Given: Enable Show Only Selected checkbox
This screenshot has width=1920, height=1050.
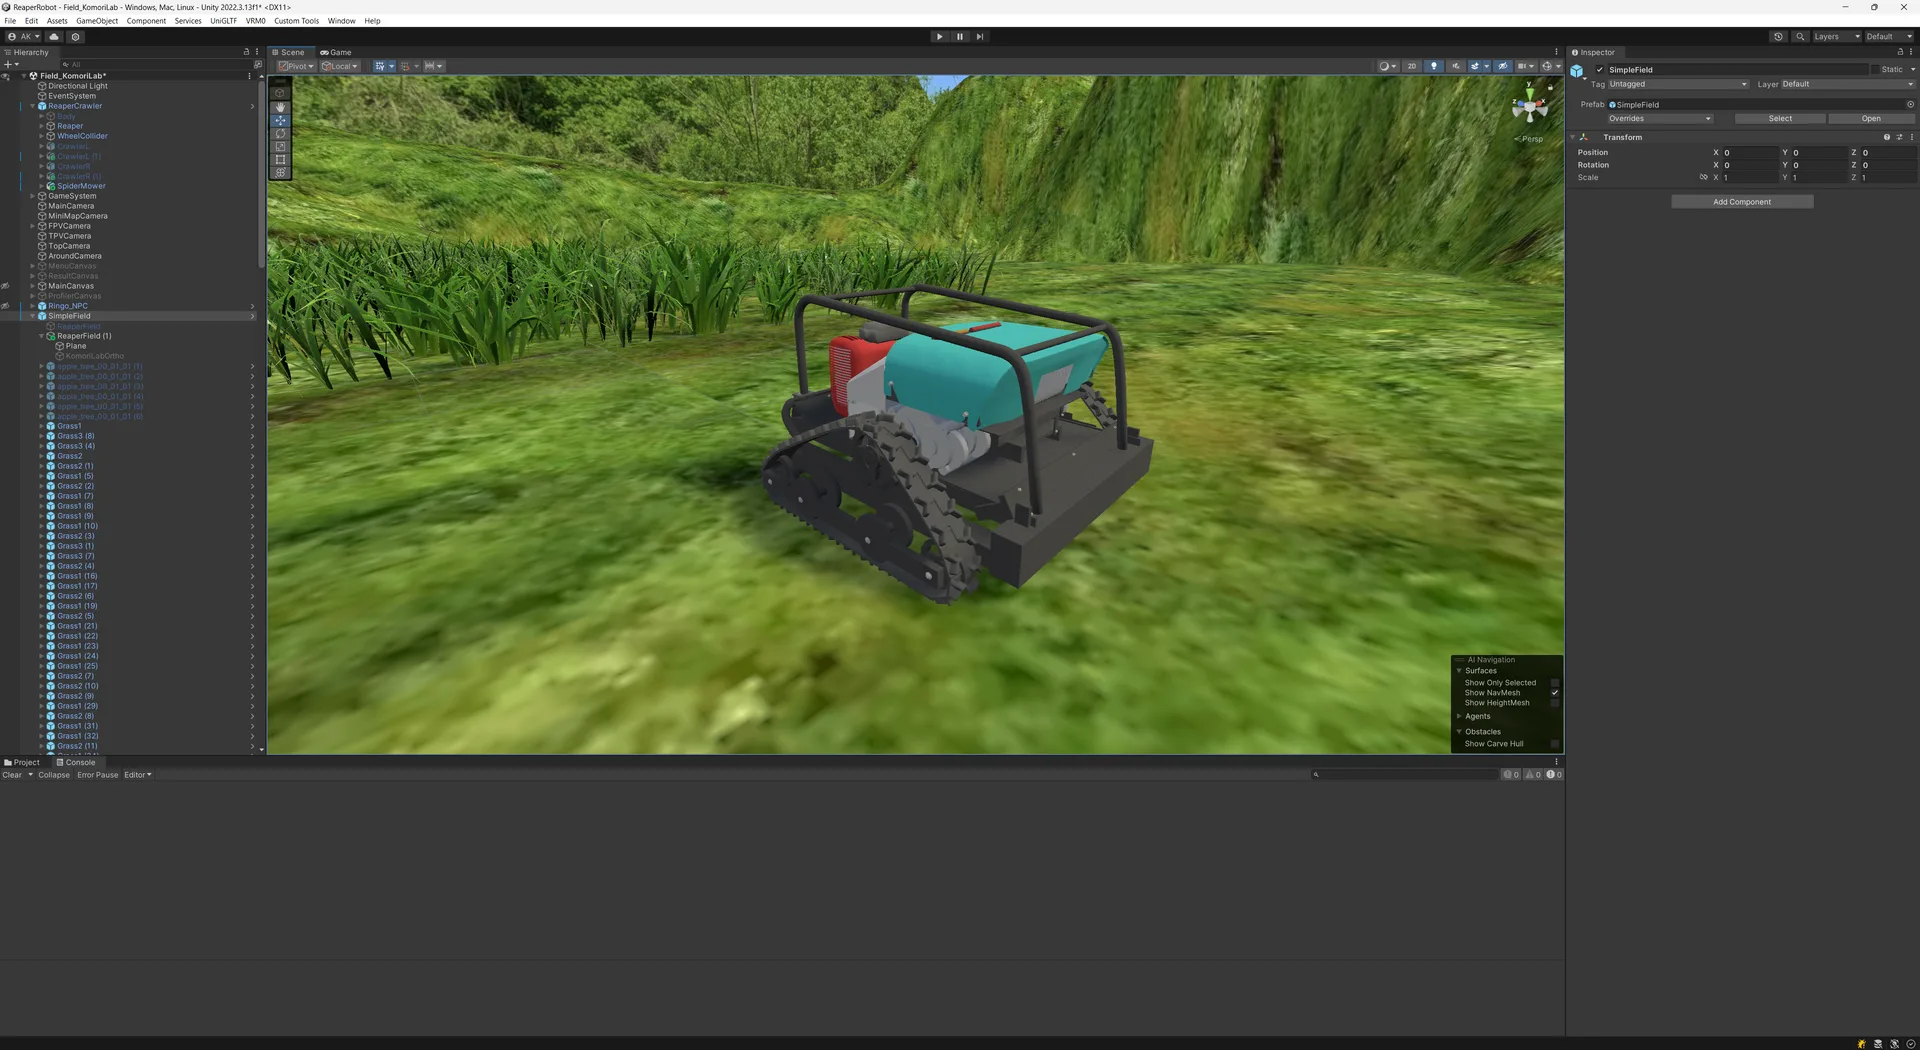Looking at the screenshot, I should point(1554,683).
